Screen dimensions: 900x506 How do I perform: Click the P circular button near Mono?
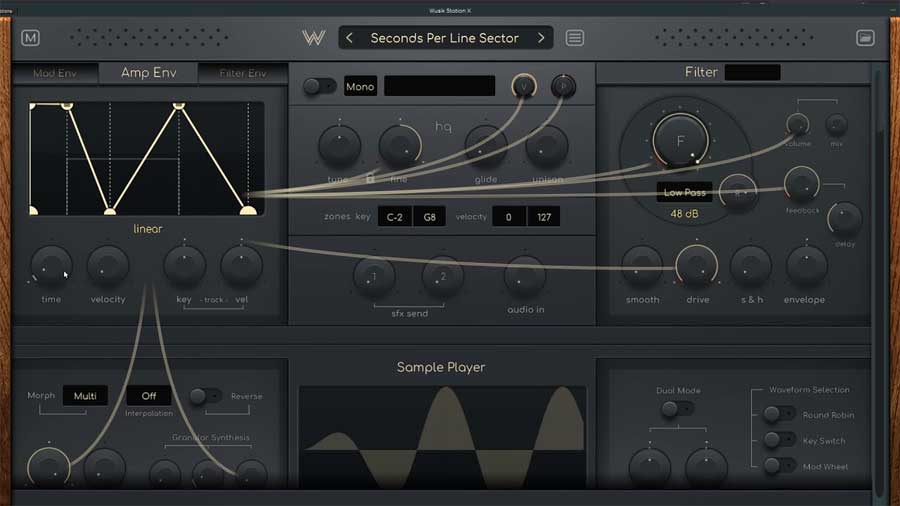[563, 87]
